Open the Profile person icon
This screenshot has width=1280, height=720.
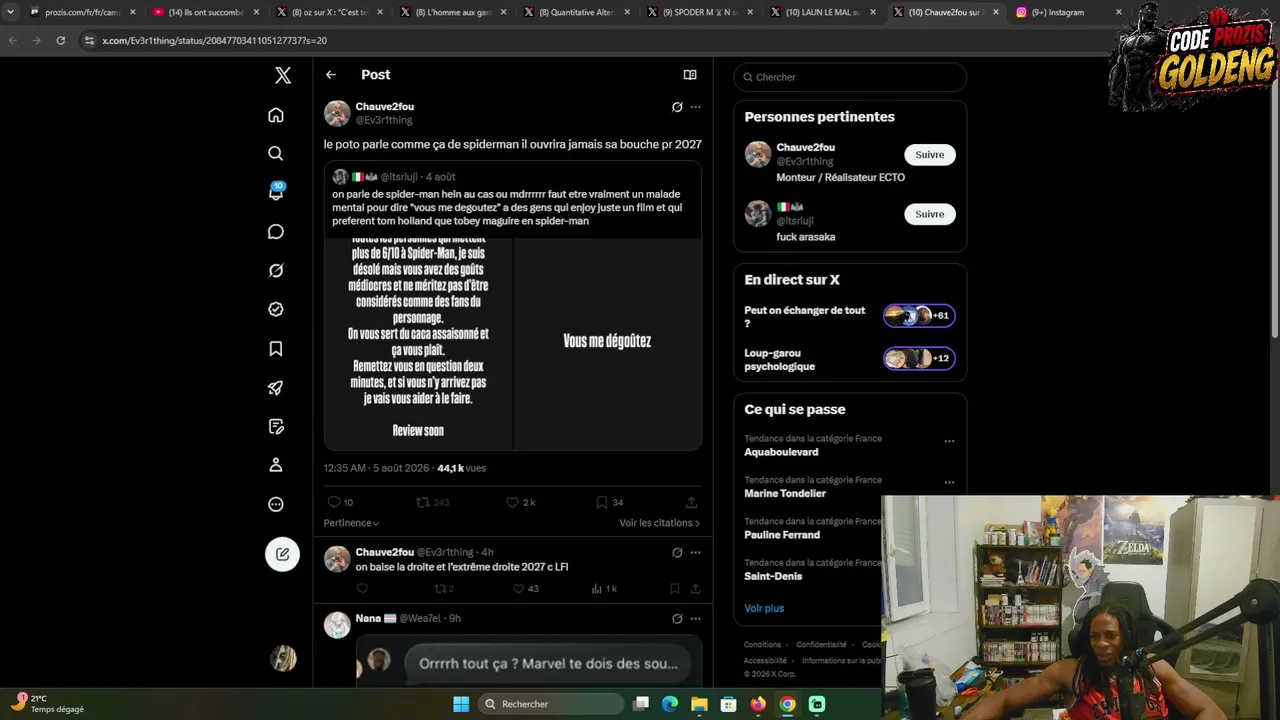pyautogui.click(x=276, y=465)
